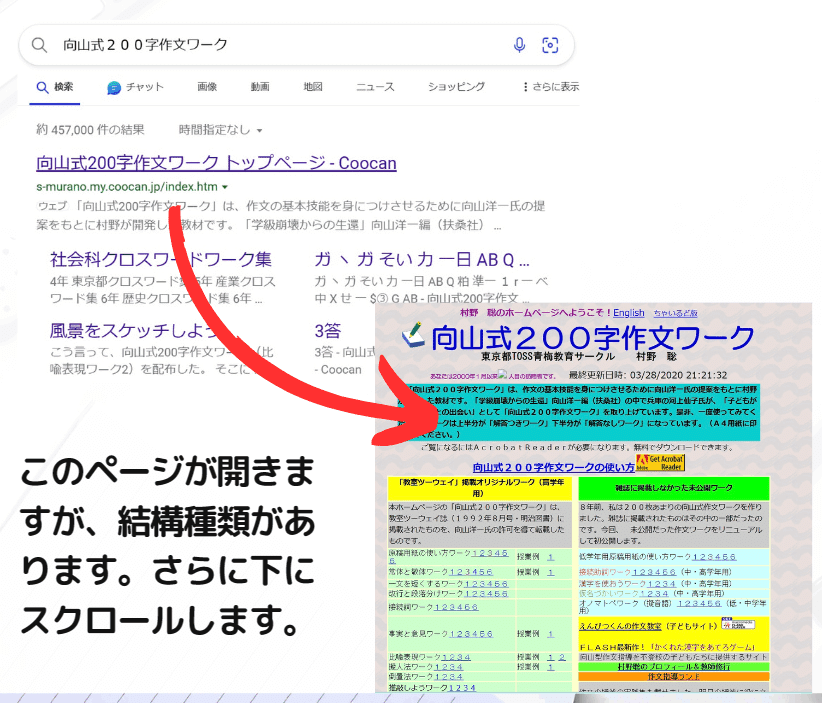Click the s-murano.my.coocan.jp/index.htm URL text

127,187
